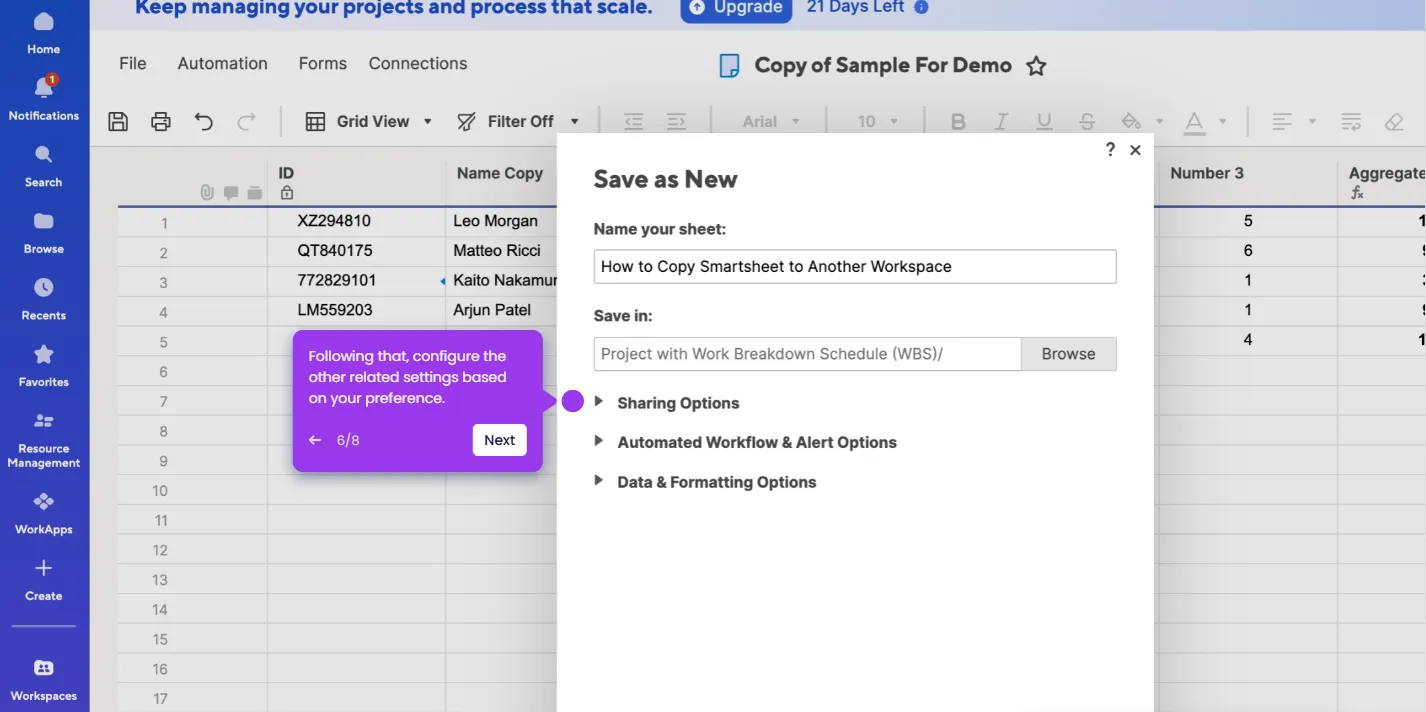
Task: Click the Create plus icon
Action: tap(43, 568)
